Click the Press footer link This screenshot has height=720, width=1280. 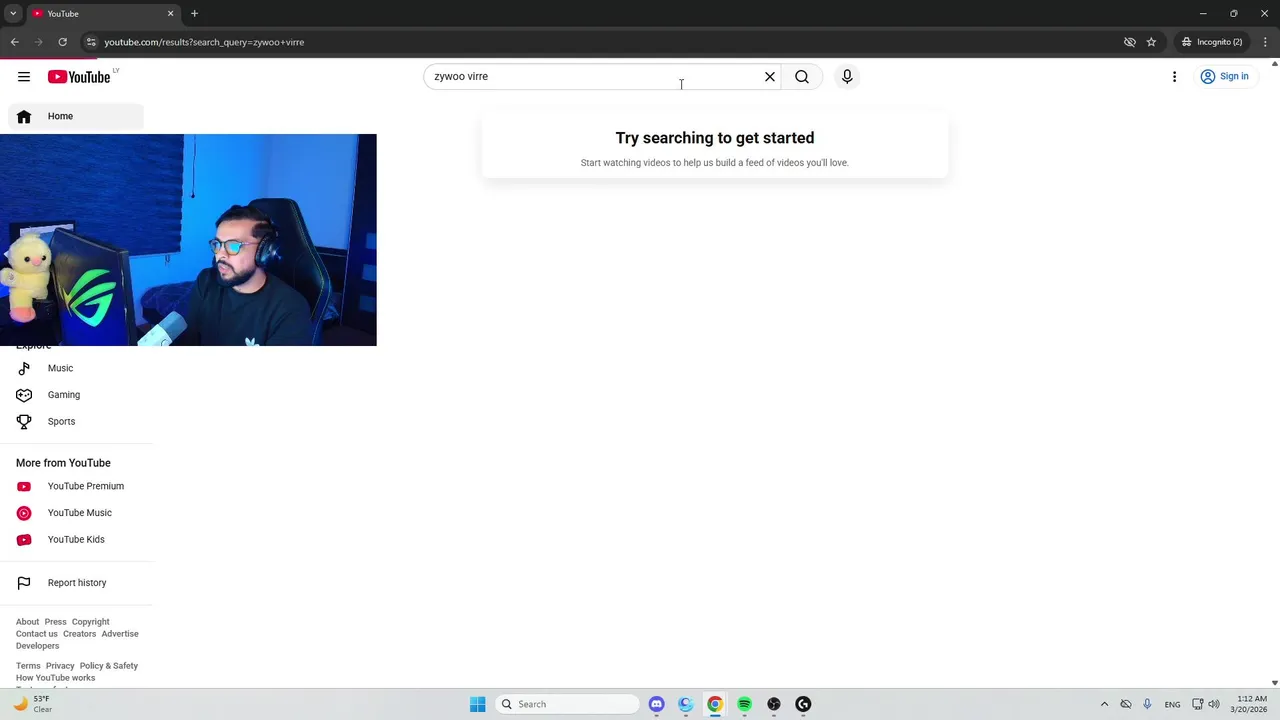[55, 622]
